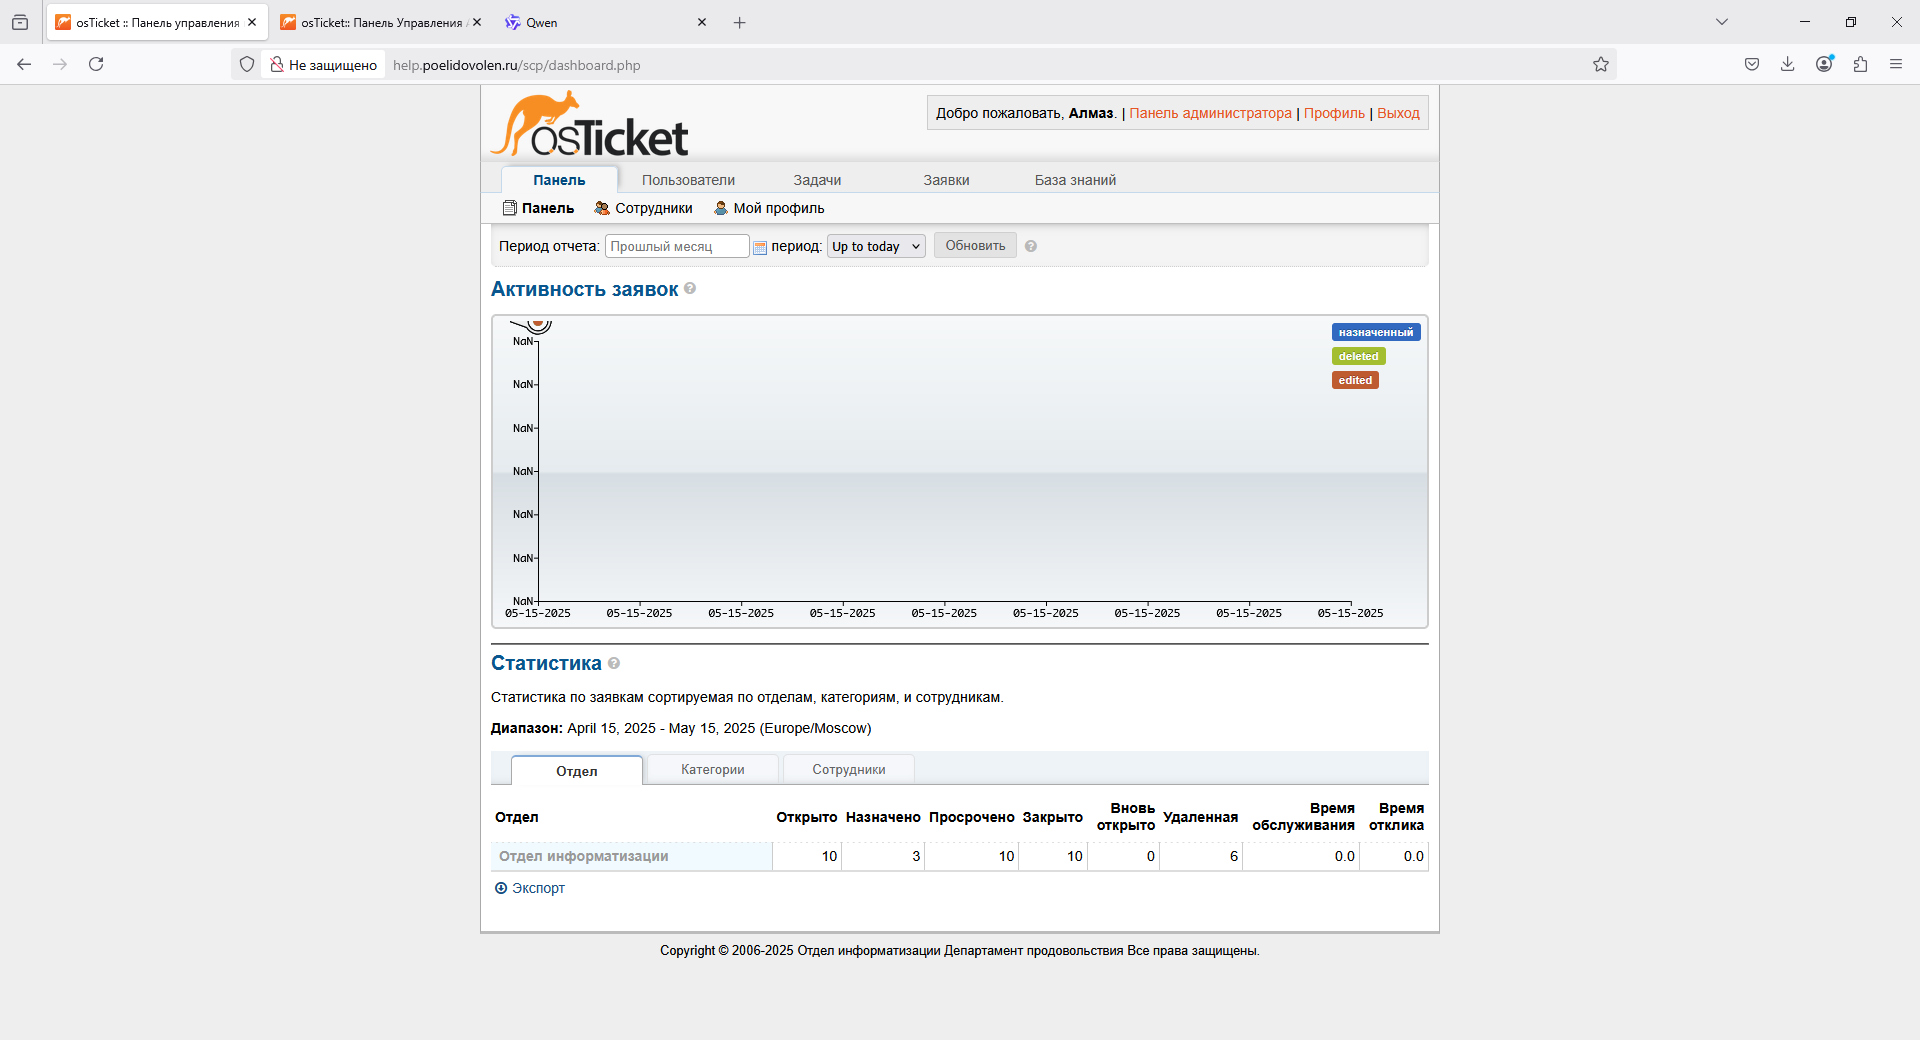Toggle the назначенный legend series
Screen dimensions: 1920x1040
(1375, 332)
